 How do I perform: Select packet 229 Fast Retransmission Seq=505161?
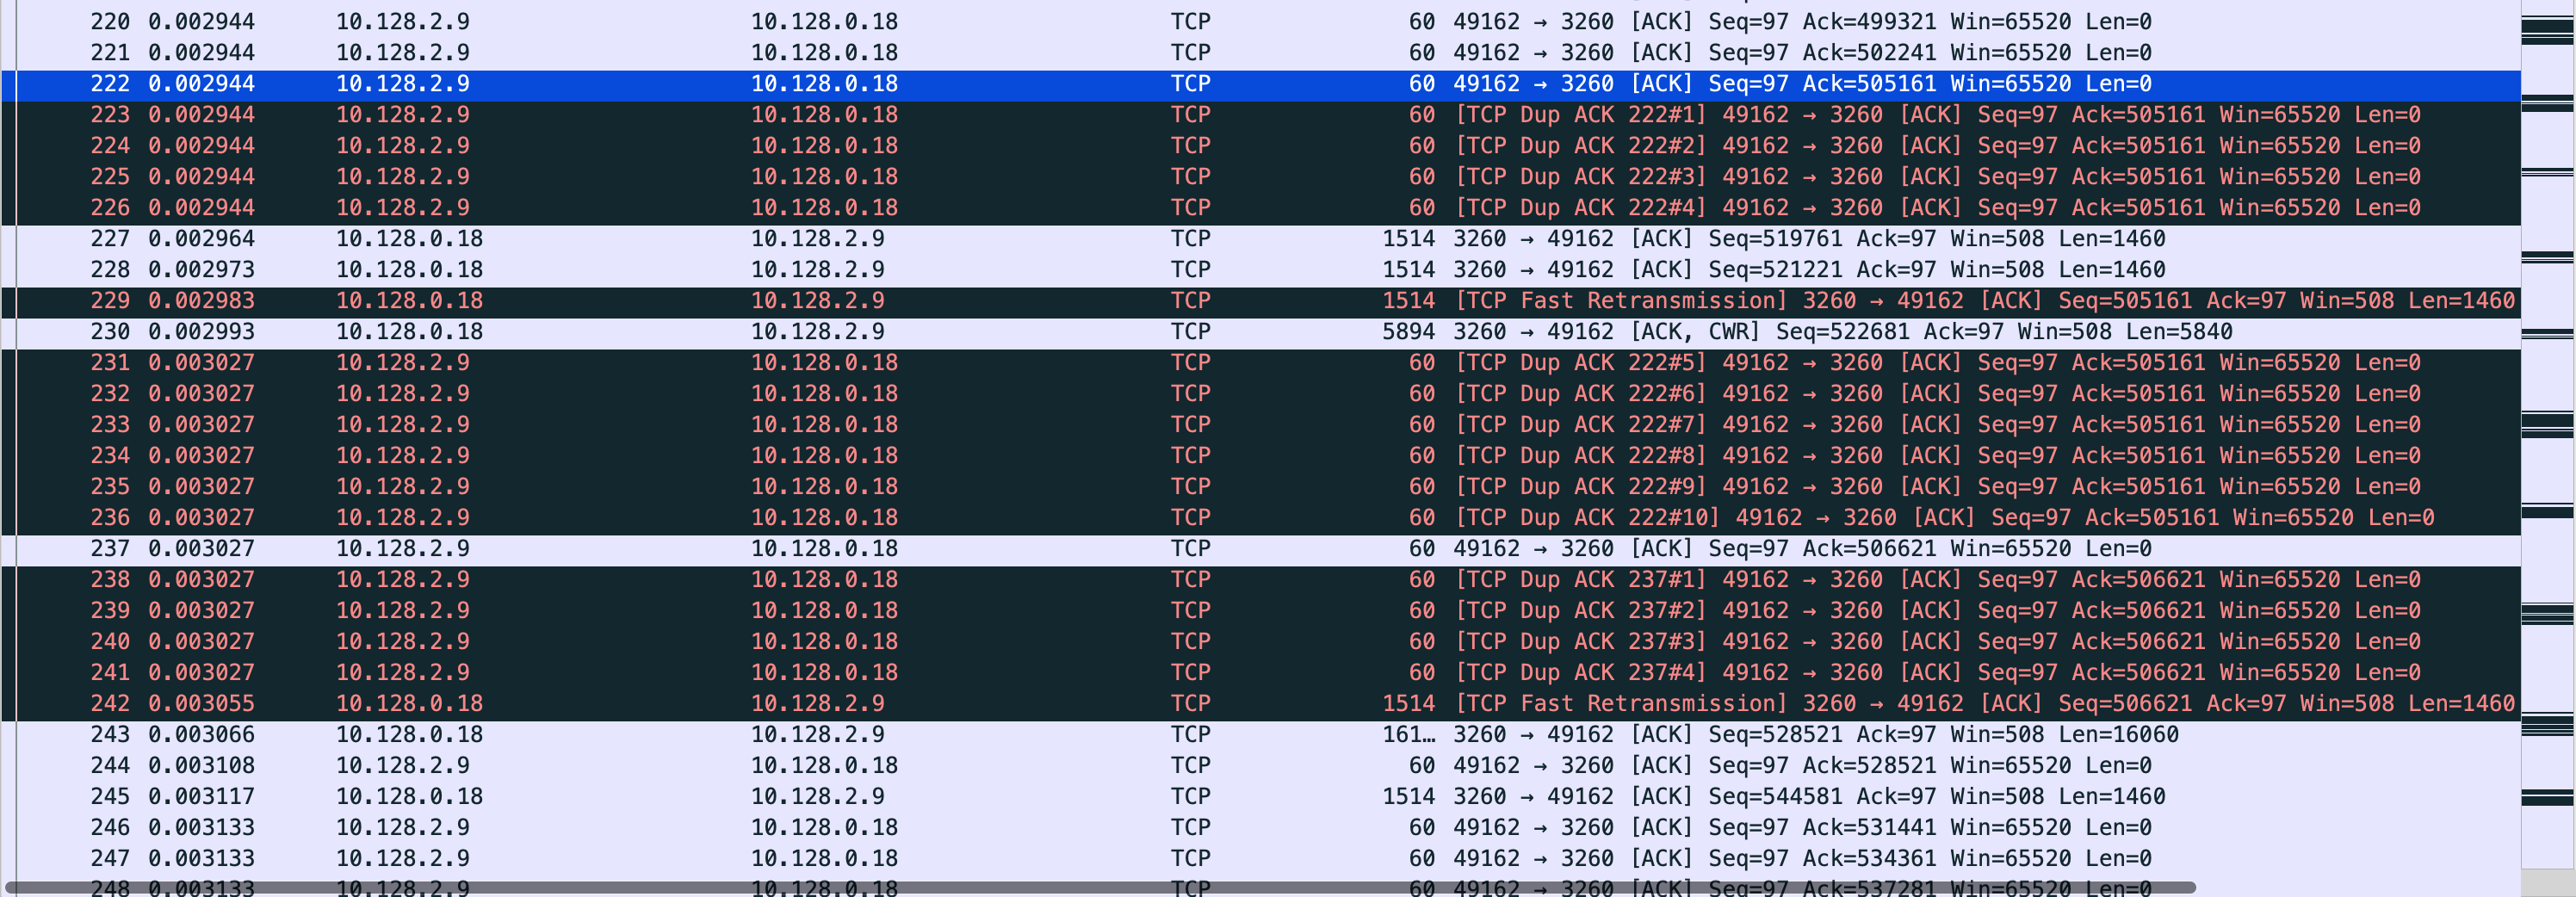coord(1260,301)
